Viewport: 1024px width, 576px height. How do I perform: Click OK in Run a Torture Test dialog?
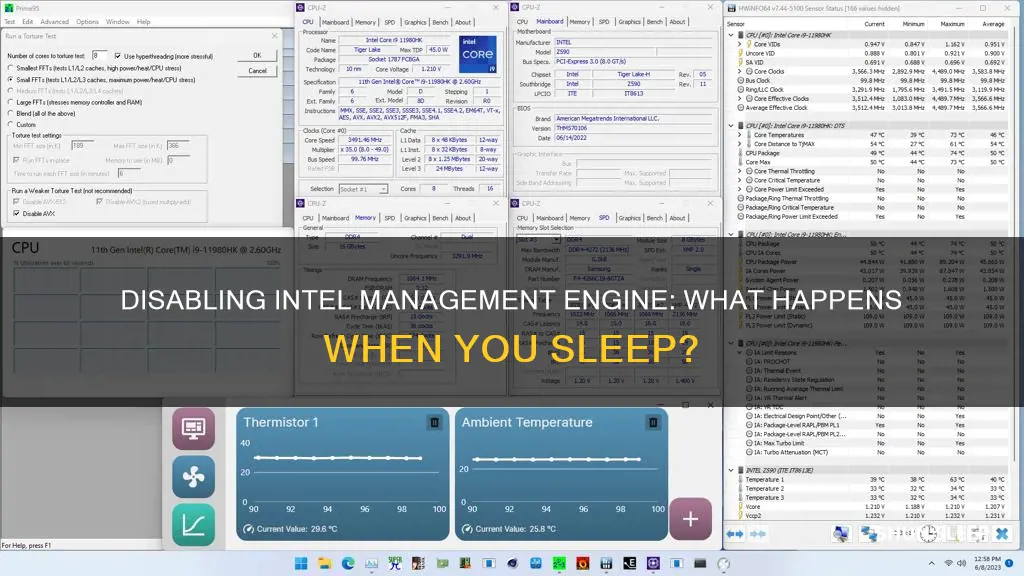(x=257, y=56)
